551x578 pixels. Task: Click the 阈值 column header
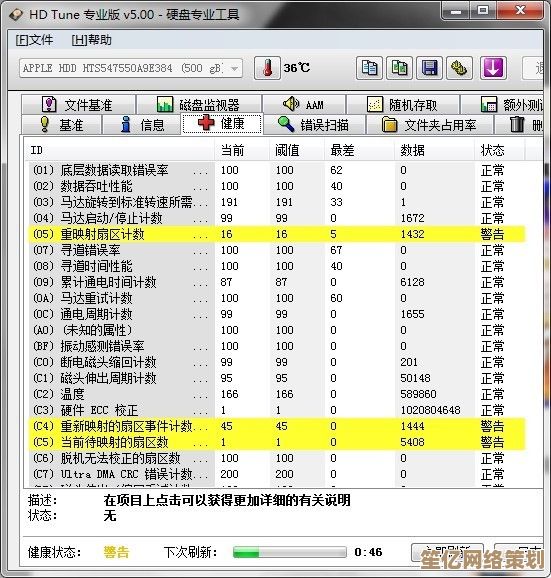(297, 150)
